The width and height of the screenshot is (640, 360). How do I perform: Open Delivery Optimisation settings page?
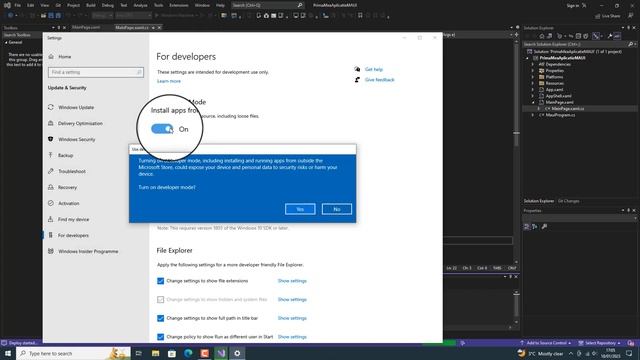pos(80,123)
